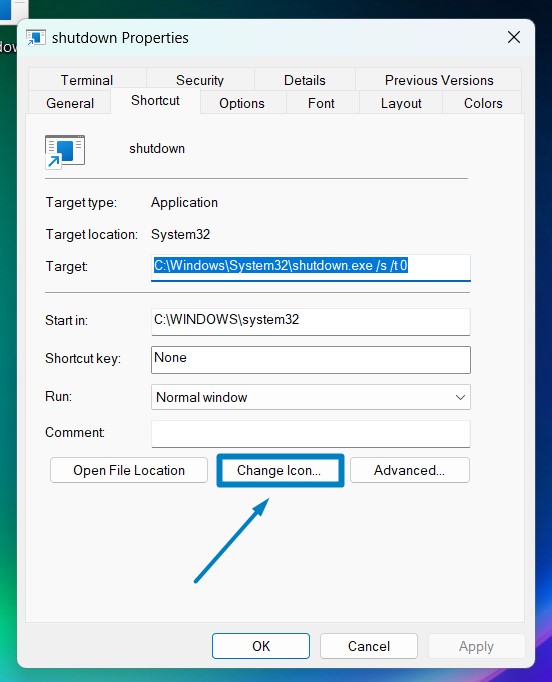Click the title bar shortcut icon
The height and width of the screenshot is (682, 552).
(36, 38)
